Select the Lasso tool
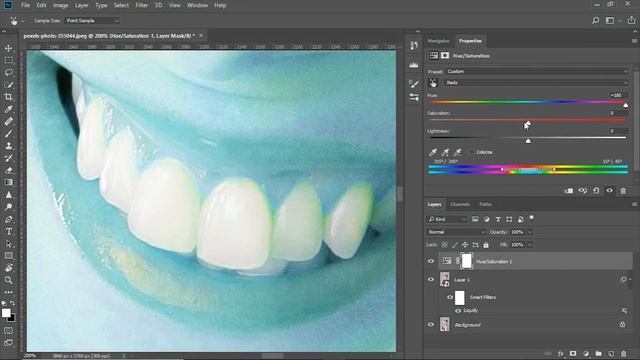The width and height of the screenshot is (640, 360). [x=9, y=73]
